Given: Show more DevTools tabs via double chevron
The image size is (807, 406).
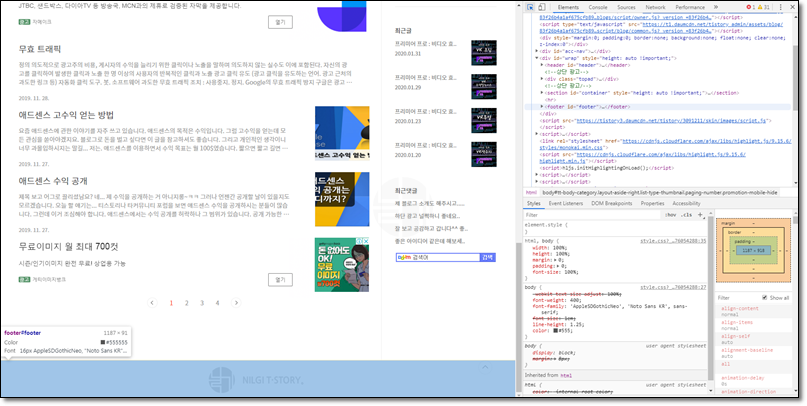Looking at the screenshot, I should point(715,7).
